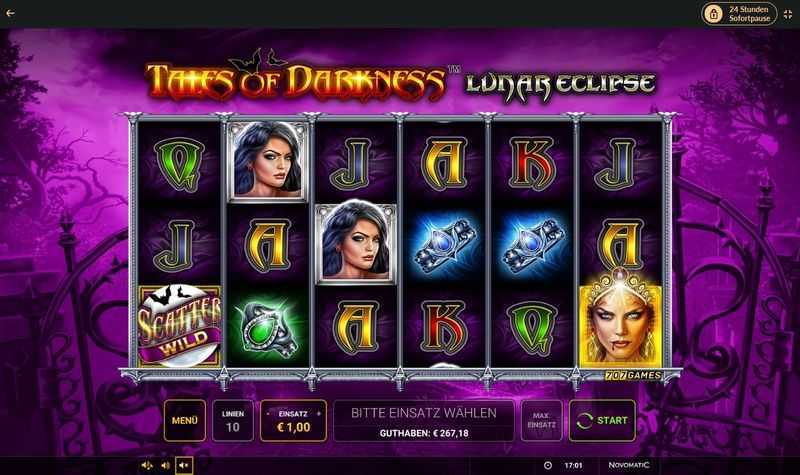
Task: Open the Linien 10 selector
Action: point(233,420)
